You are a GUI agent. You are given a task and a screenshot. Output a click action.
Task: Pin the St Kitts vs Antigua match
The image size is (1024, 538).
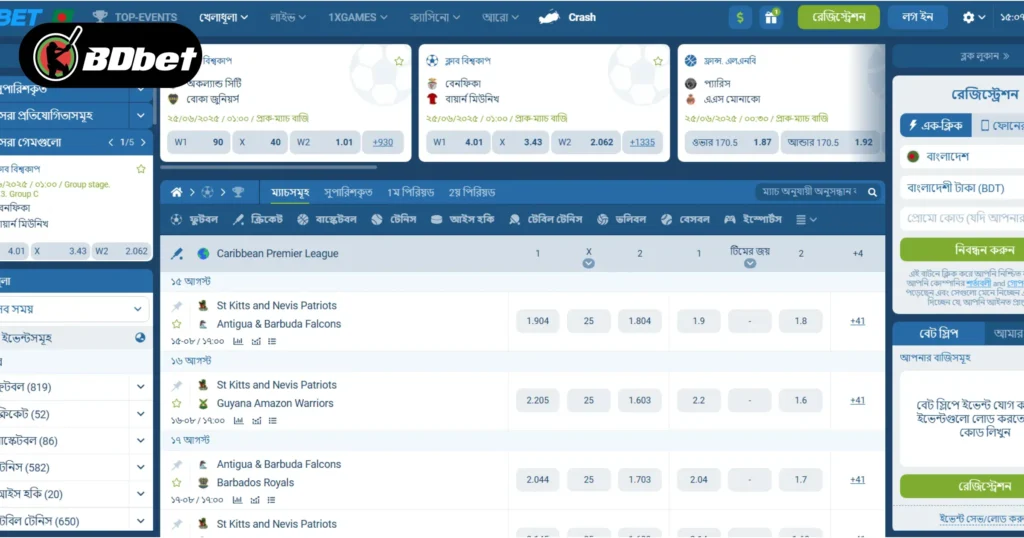[176, 306]
